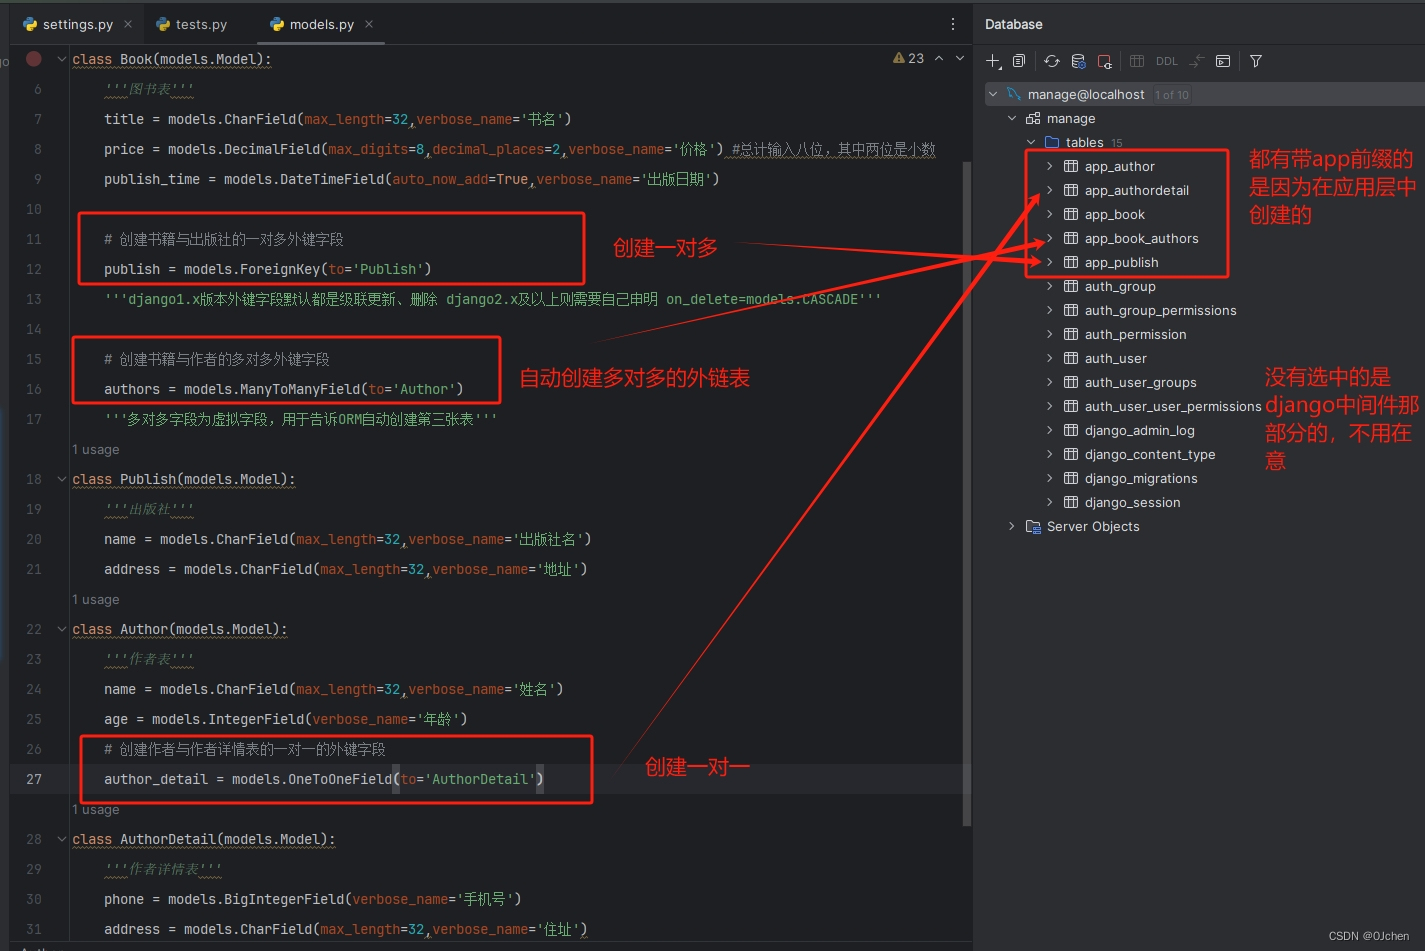Viewport: 1425px width, 951px height.
Task: Fold the class Author code block
Action: point(62,629)
